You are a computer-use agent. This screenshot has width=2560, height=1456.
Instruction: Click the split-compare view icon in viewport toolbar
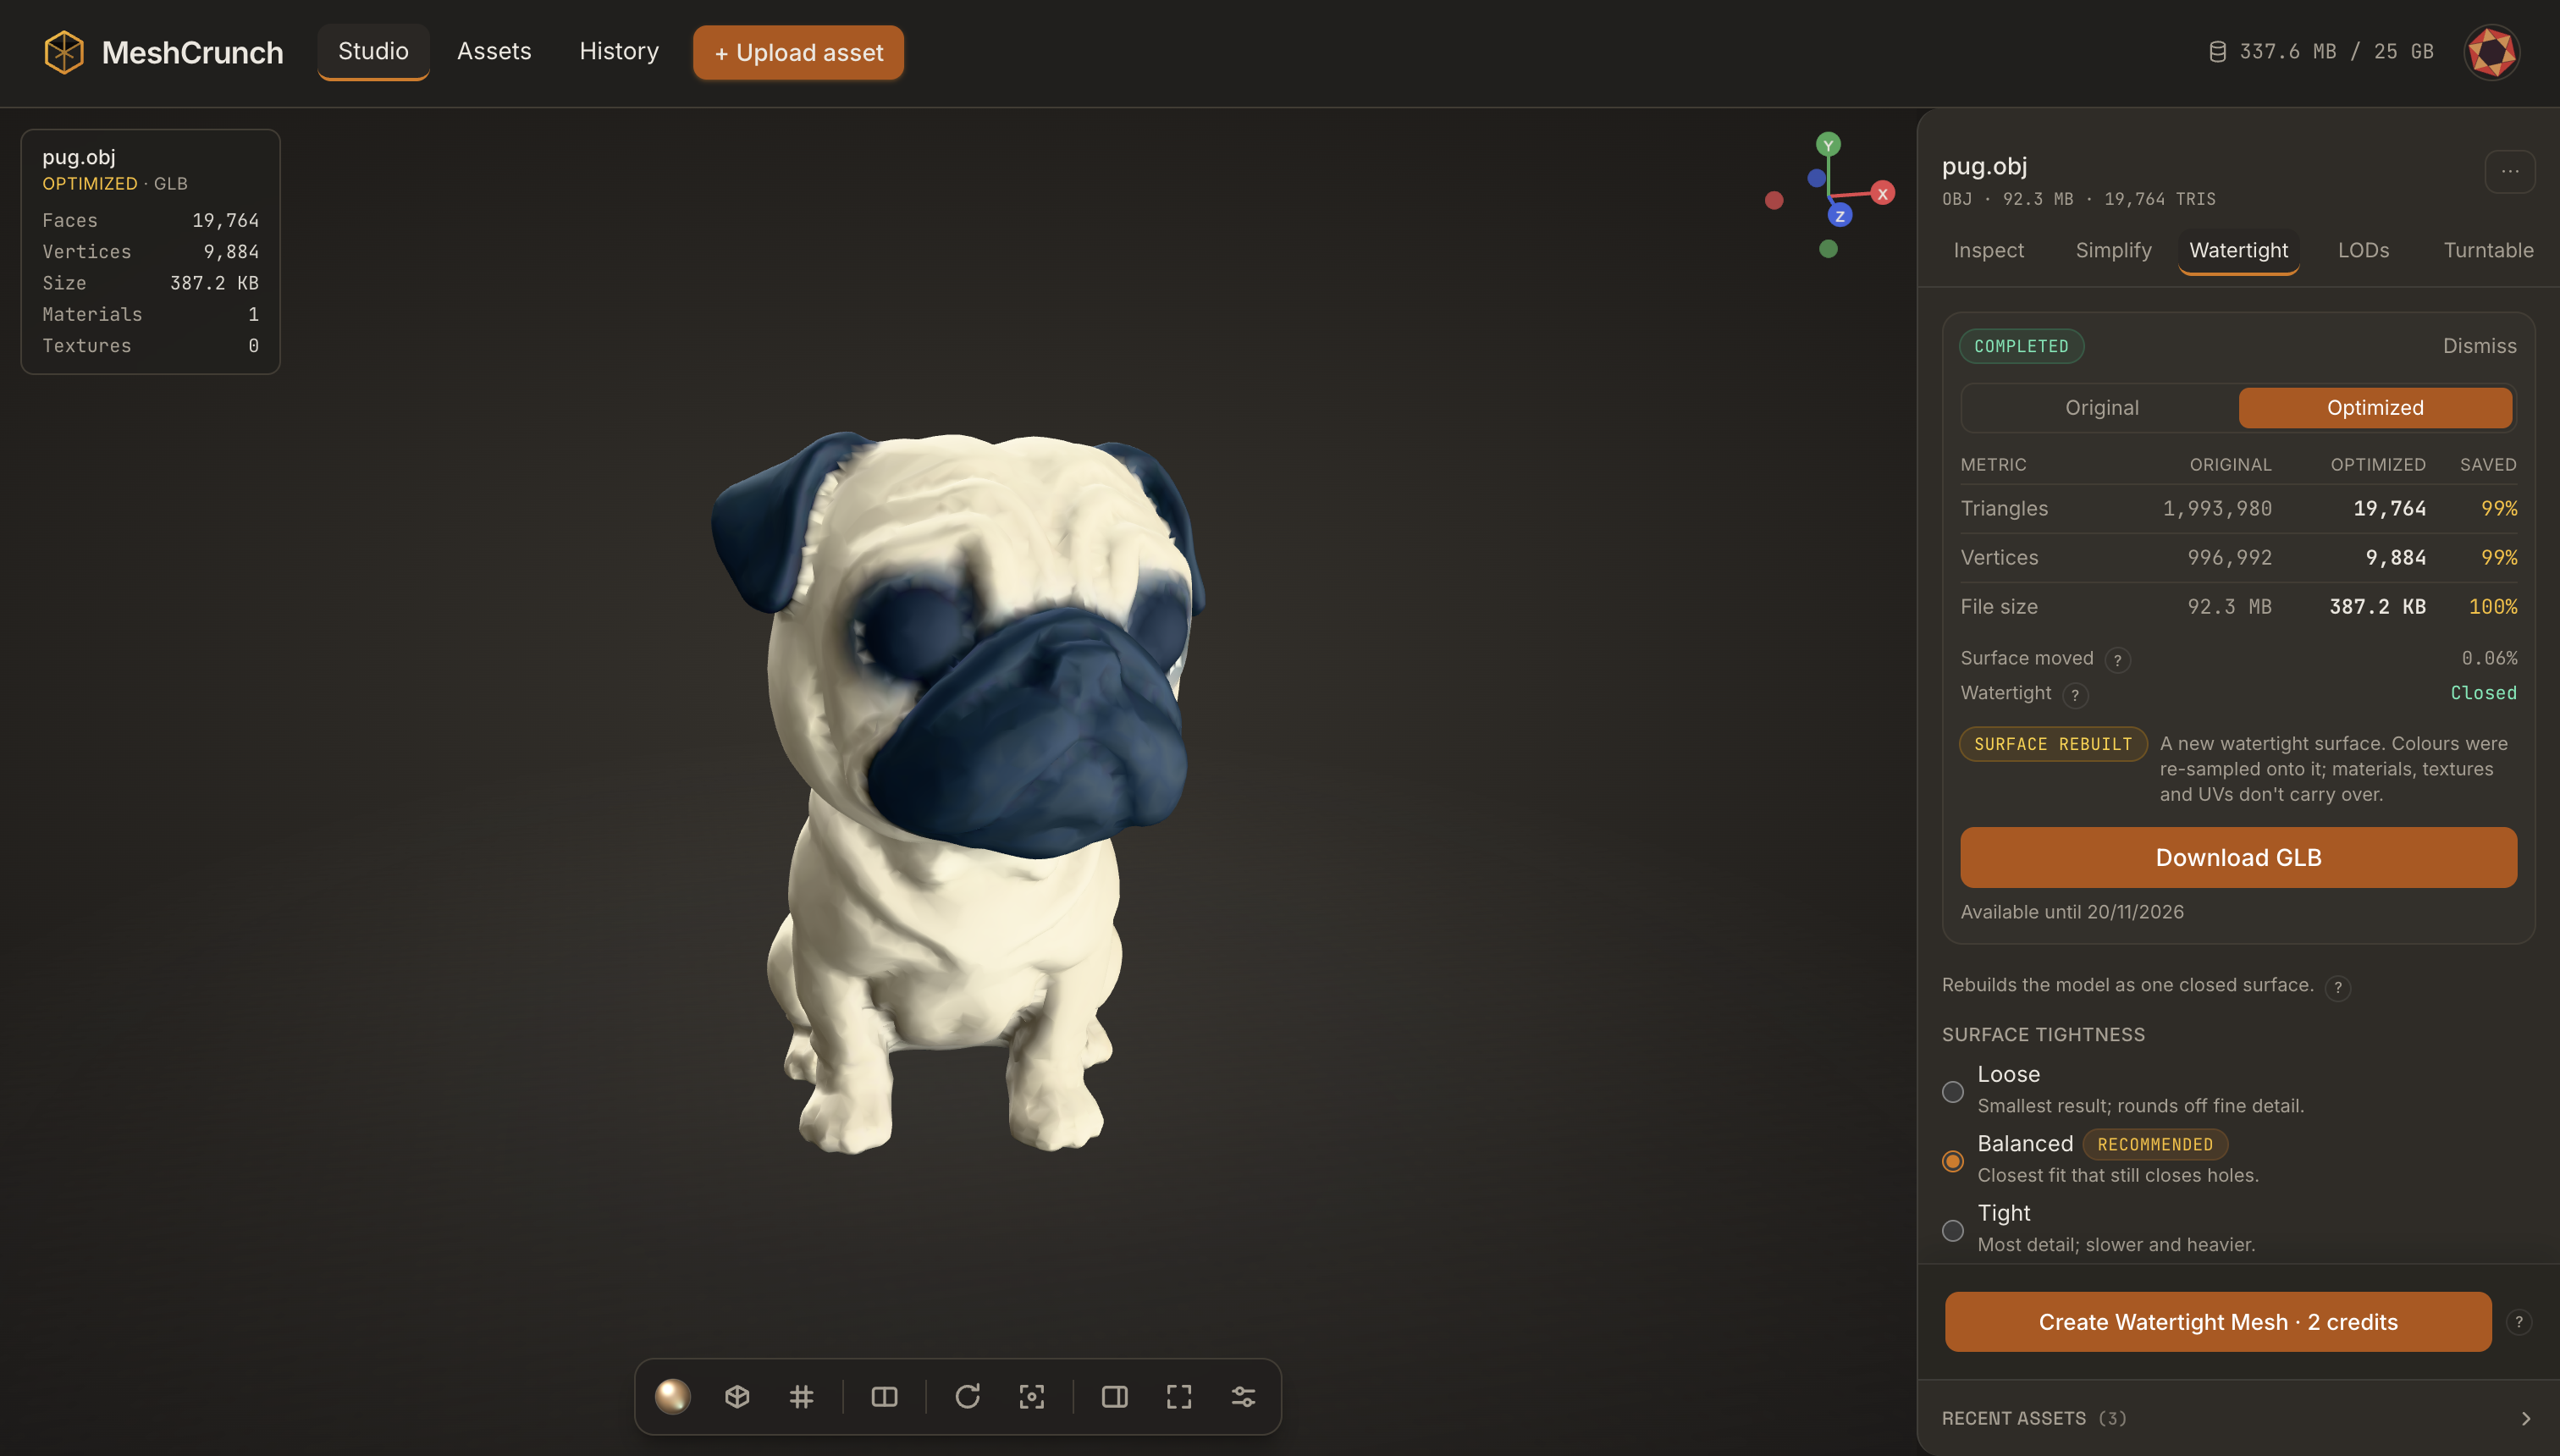884,1396
